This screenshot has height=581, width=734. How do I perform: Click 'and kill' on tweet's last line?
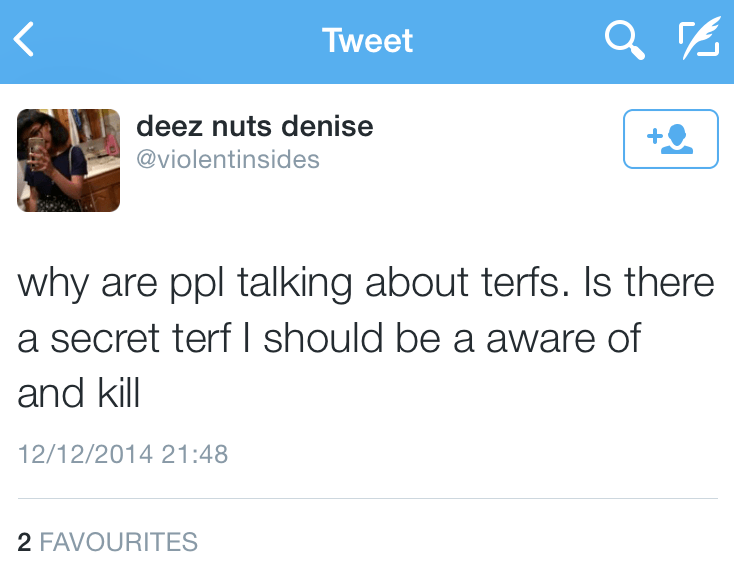[79, 395]
